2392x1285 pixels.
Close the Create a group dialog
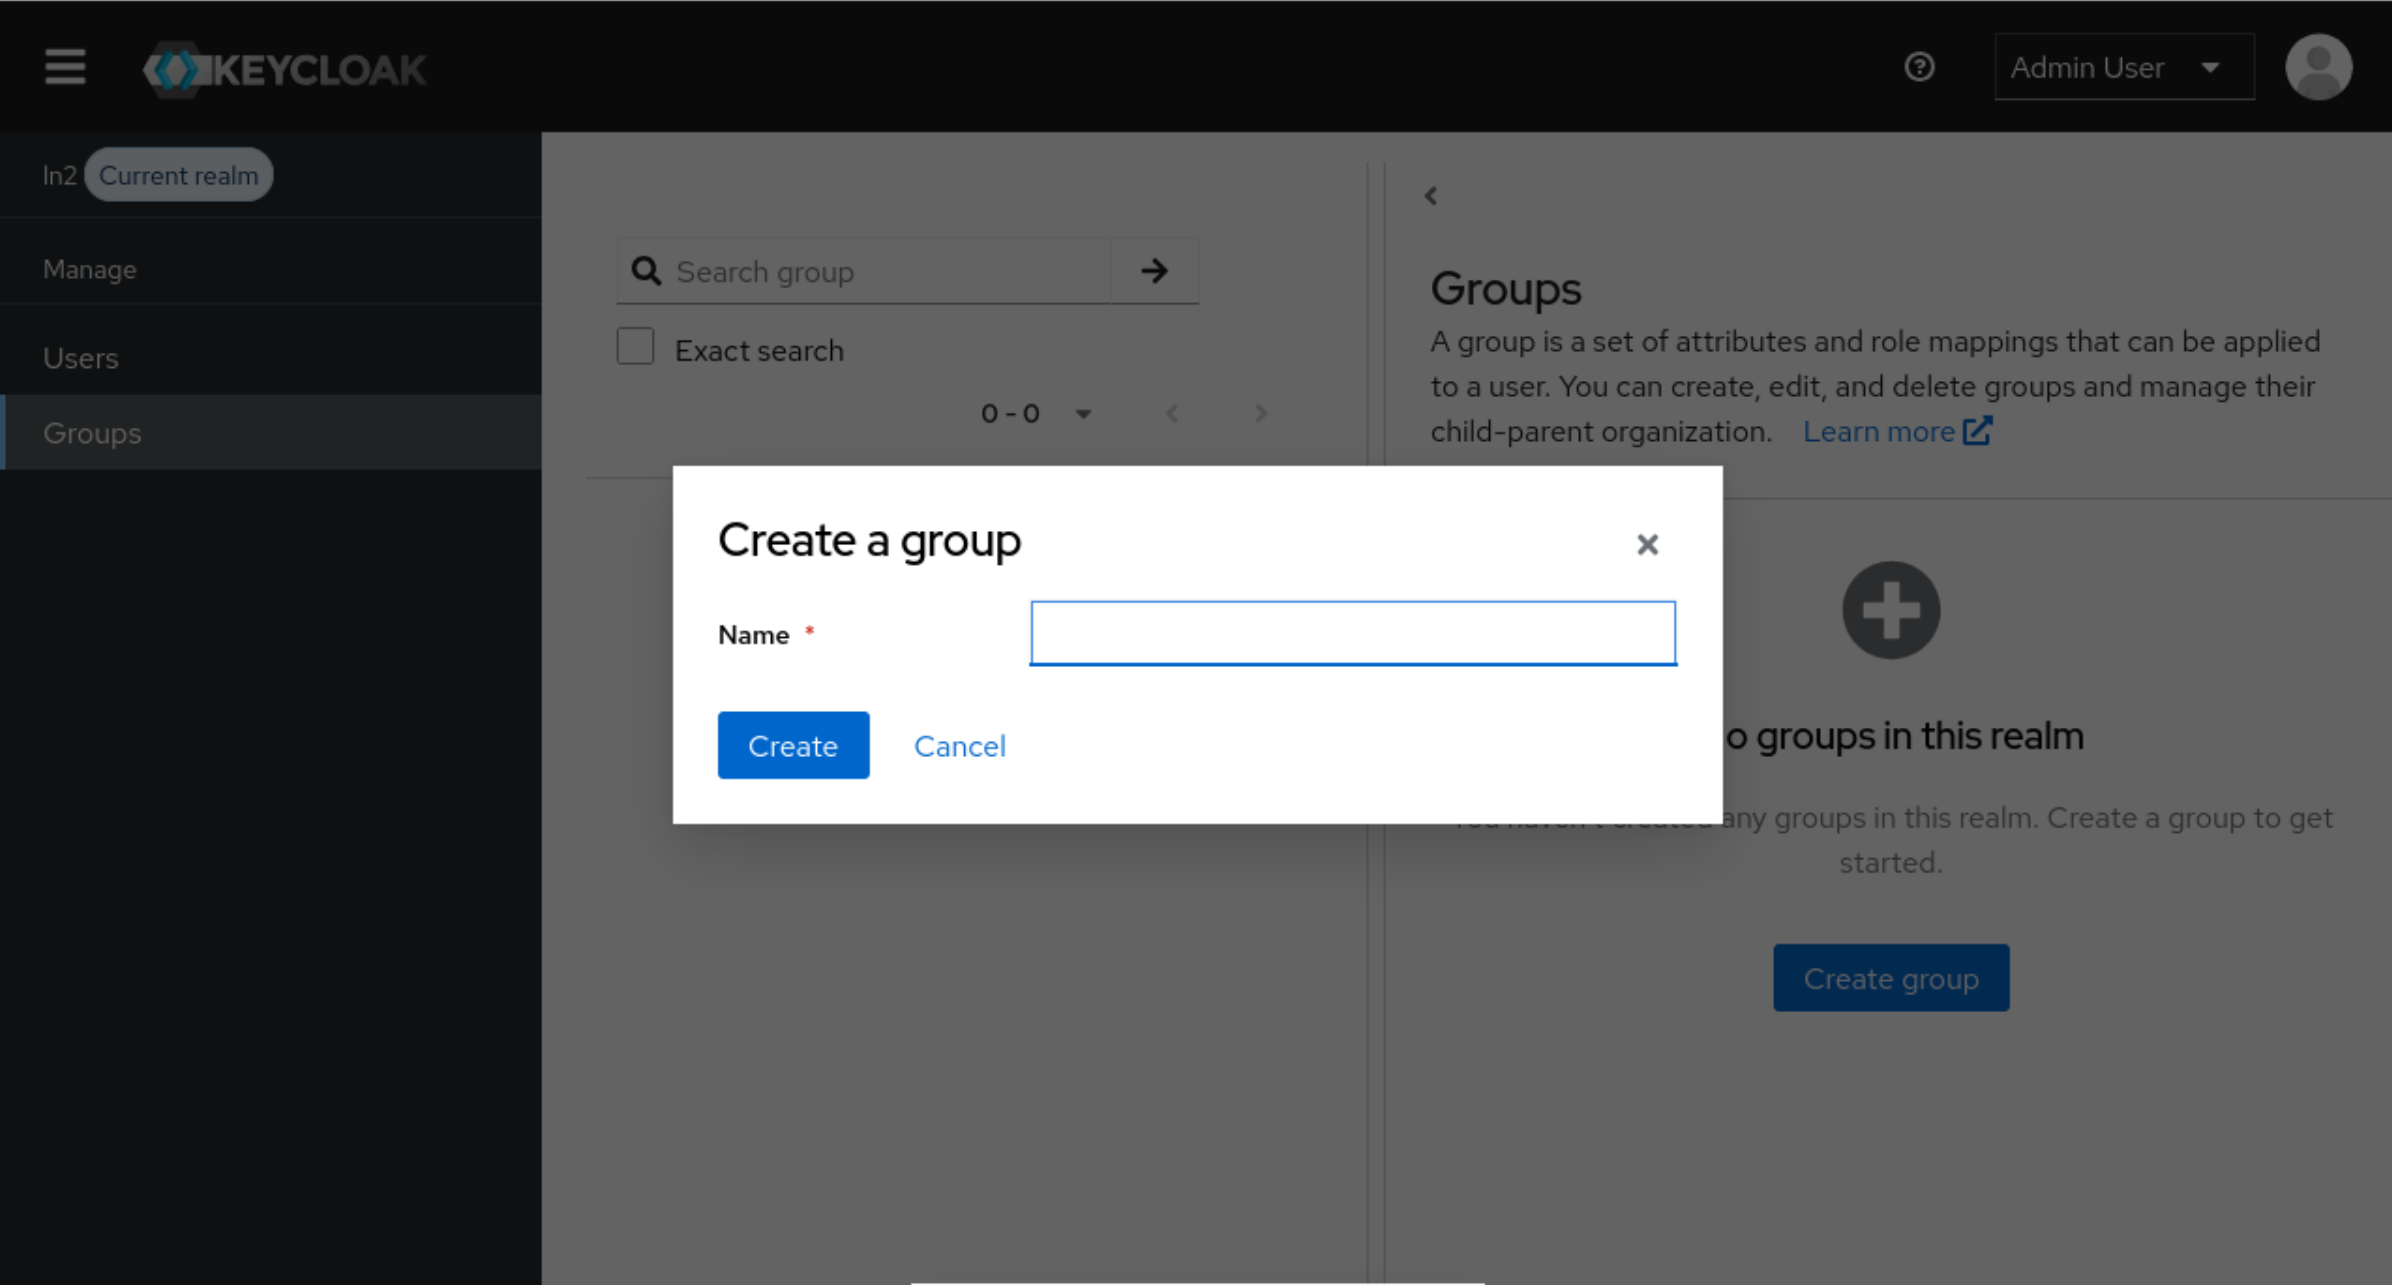tap(1647, 544)
